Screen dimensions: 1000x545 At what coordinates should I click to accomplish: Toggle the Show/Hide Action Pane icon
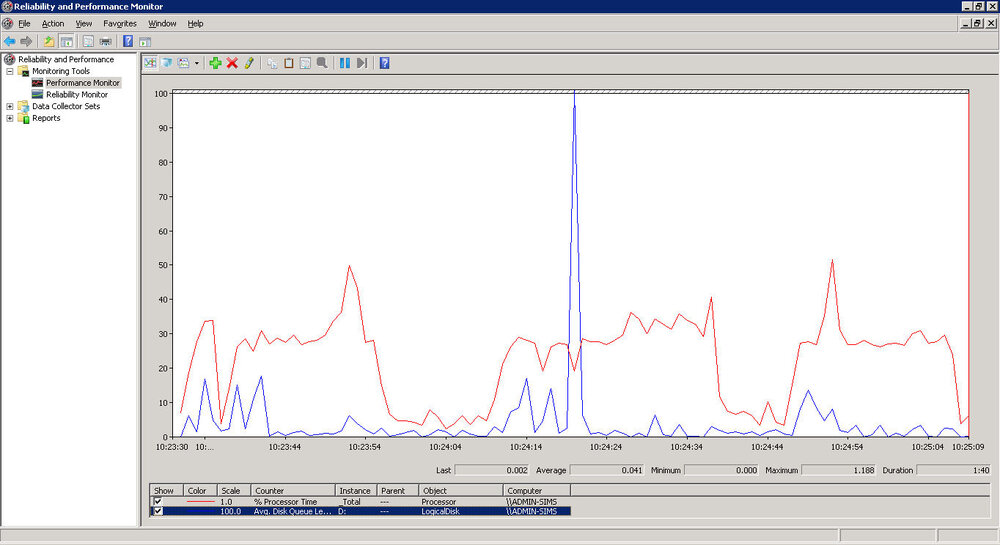coord(145,42)
